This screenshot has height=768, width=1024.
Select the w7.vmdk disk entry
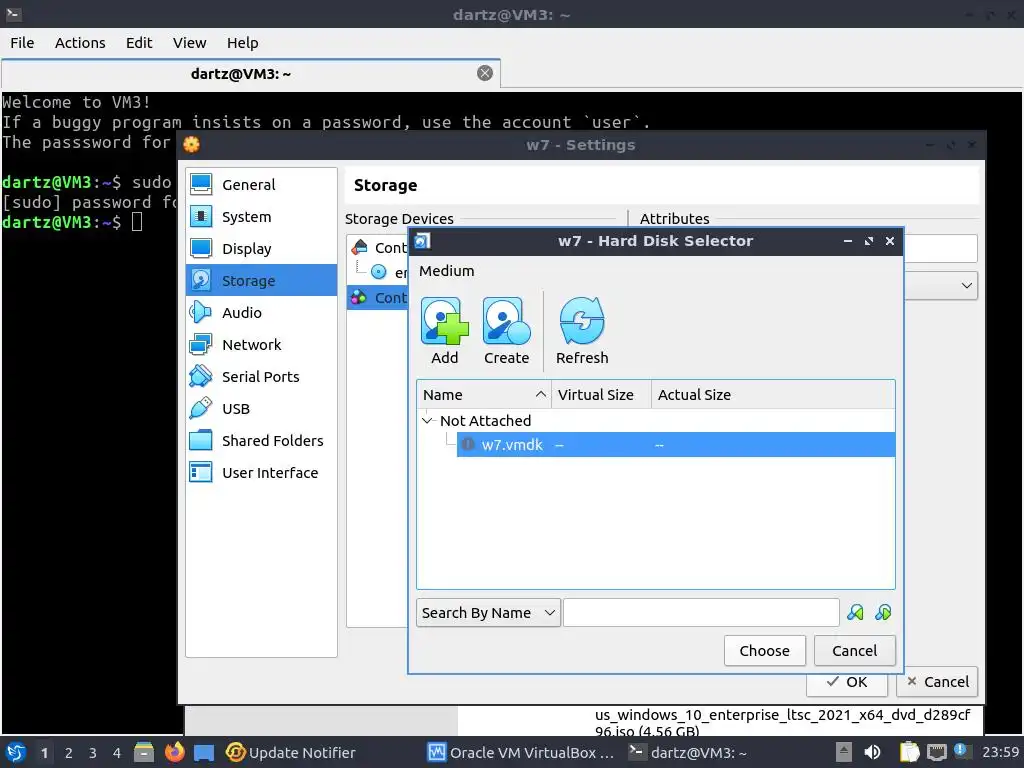point(676,445)
